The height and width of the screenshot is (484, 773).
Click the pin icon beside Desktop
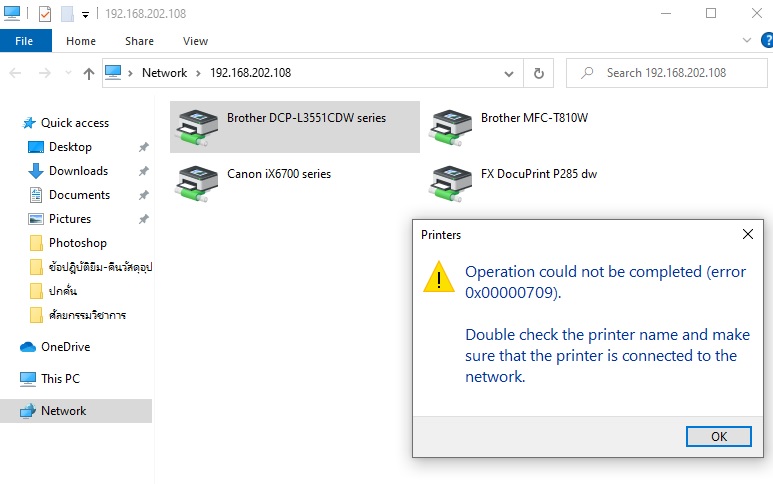click(143, 147)
